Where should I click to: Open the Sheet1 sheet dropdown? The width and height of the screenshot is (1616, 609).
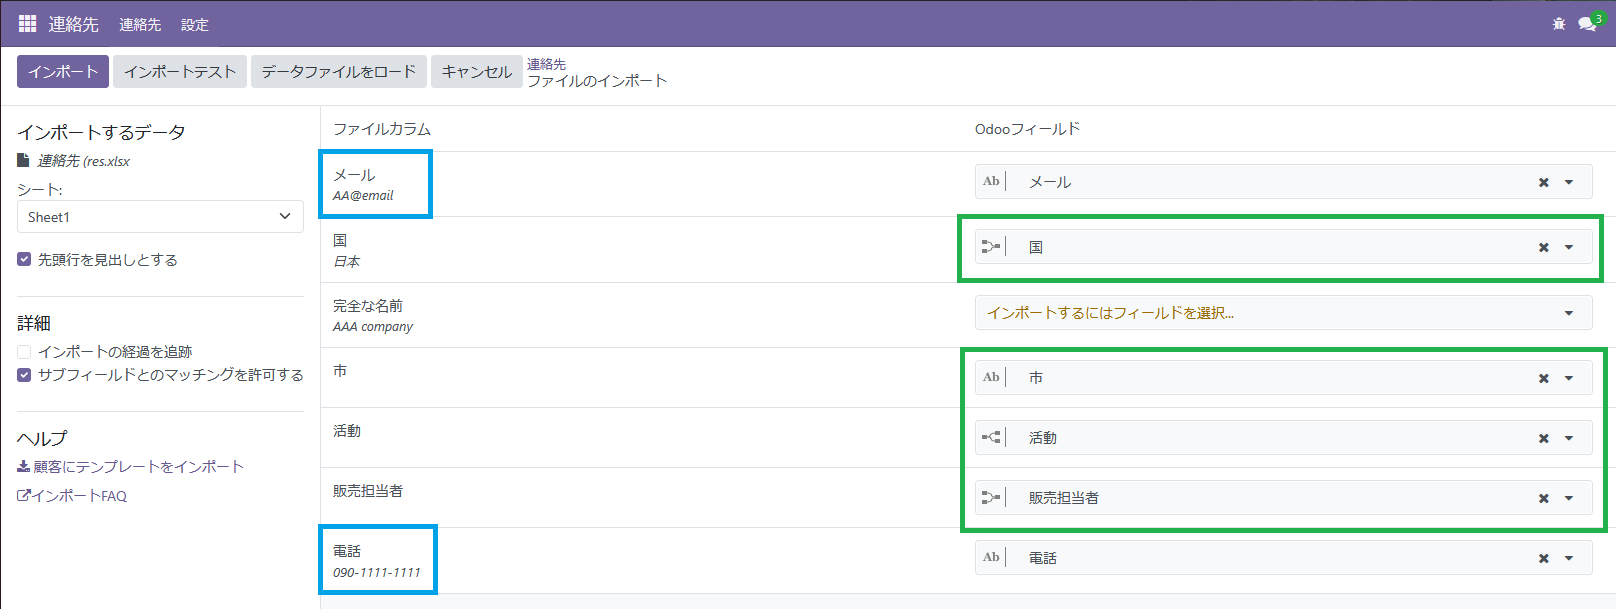point(160,217)
